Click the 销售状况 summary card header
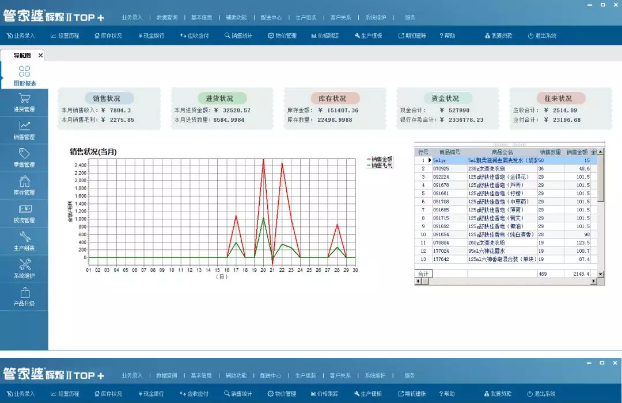The width and height of the screenshot is (622, 403). 106,99
